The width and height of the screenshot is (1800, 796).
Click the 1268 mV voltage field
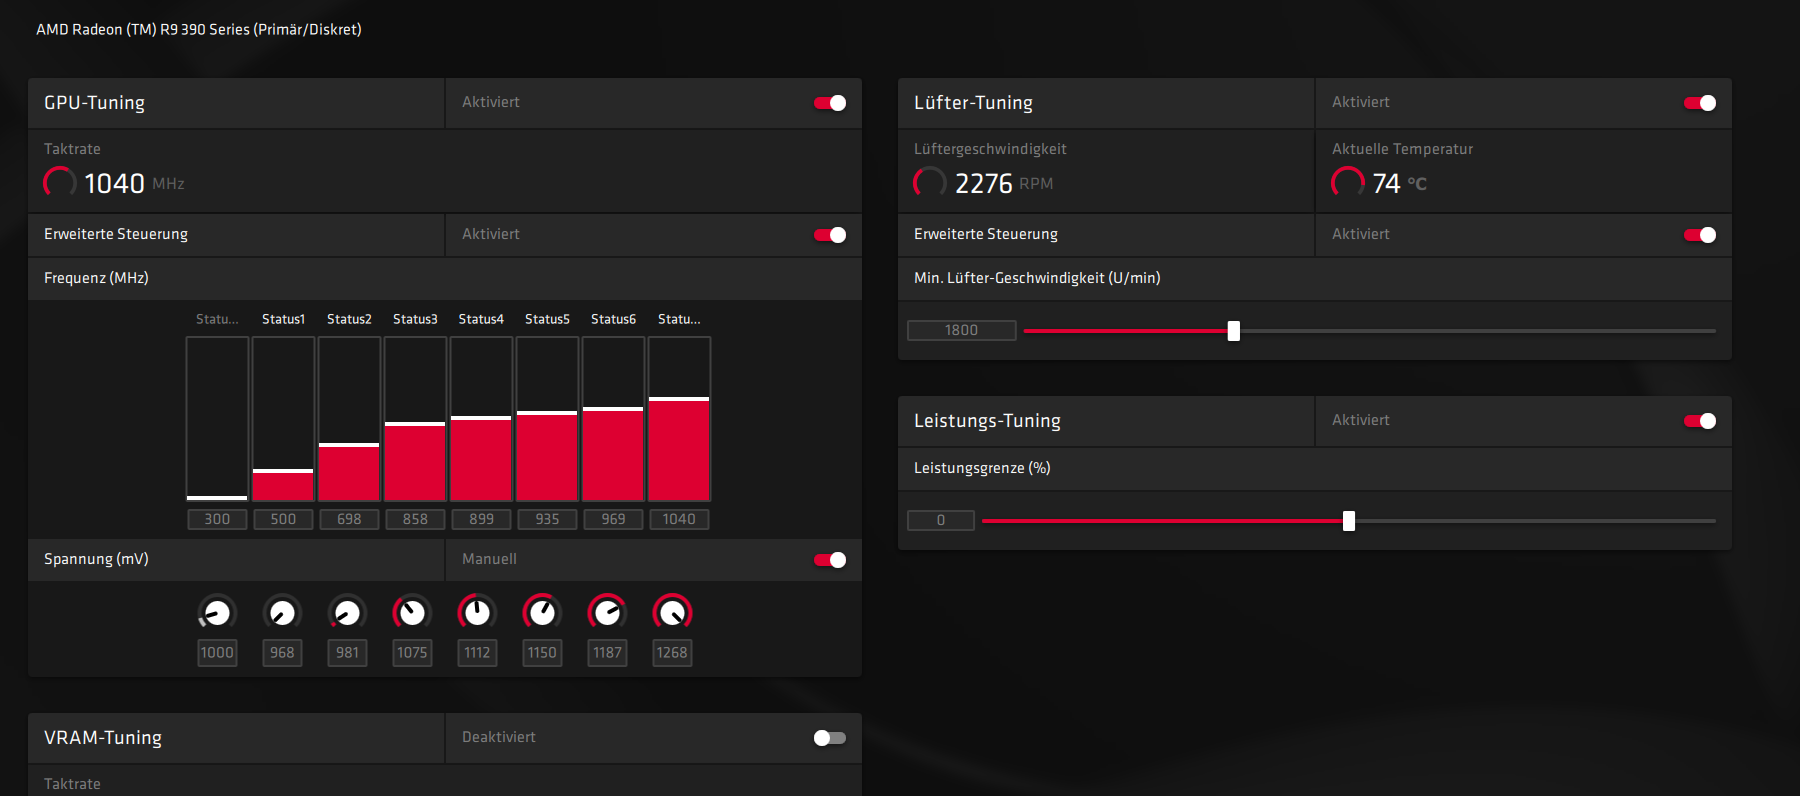click(672, 653)
